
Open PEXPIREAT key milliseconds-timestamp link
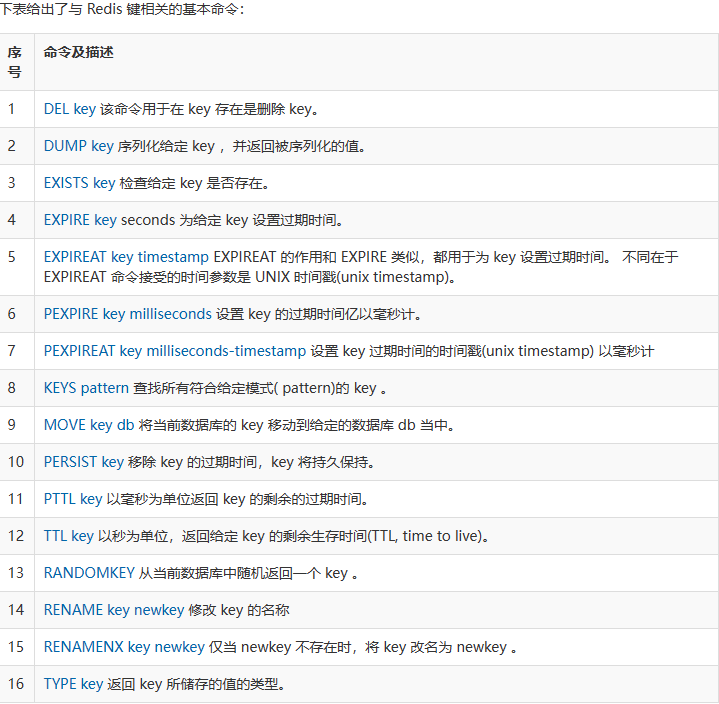[x=174, y=351]
